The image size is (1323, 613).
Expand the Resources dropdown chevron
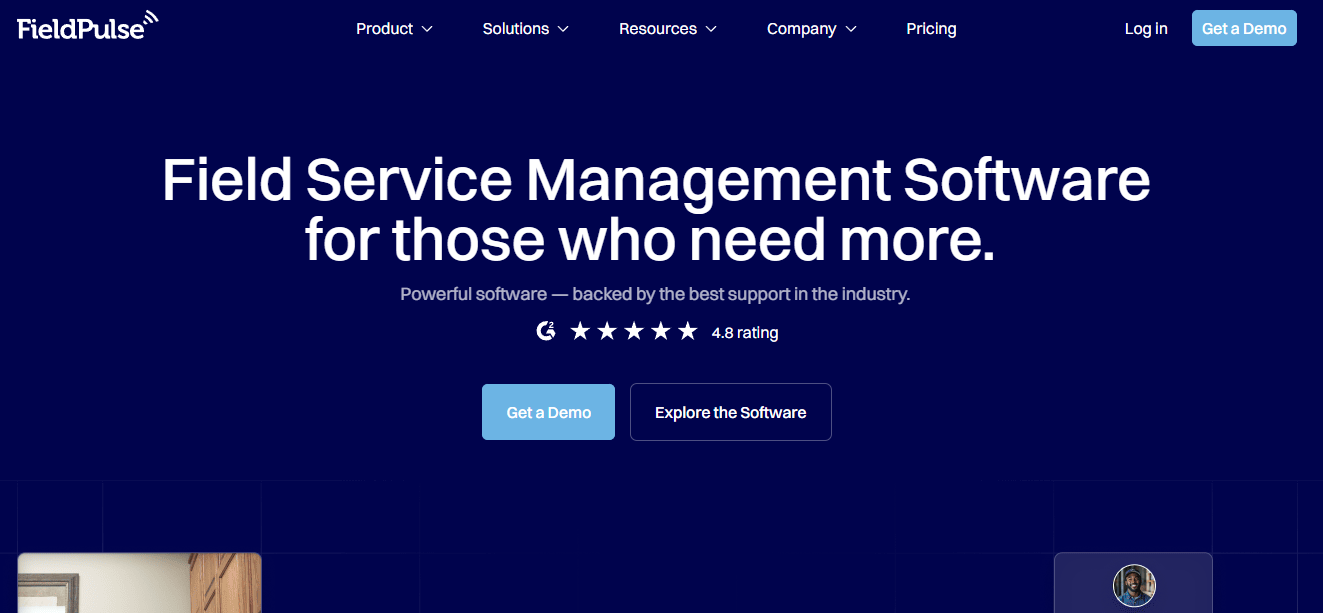711,29
